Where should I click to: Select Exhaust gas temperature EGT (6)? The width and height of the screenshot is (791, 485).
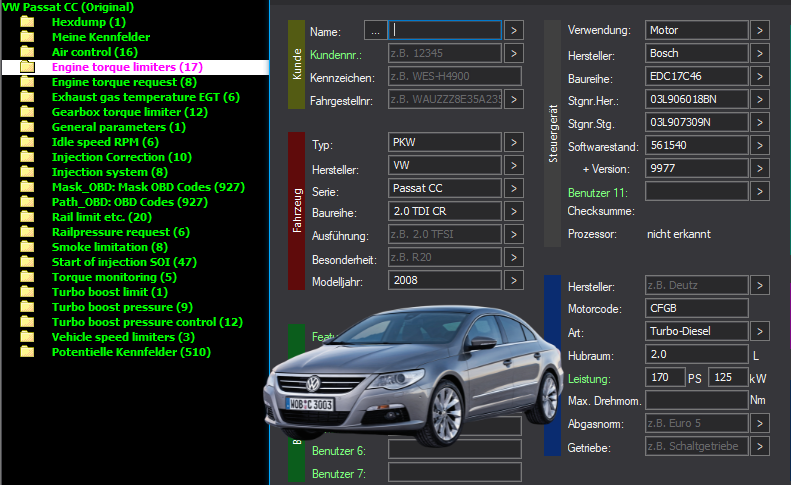click(146, 97)
